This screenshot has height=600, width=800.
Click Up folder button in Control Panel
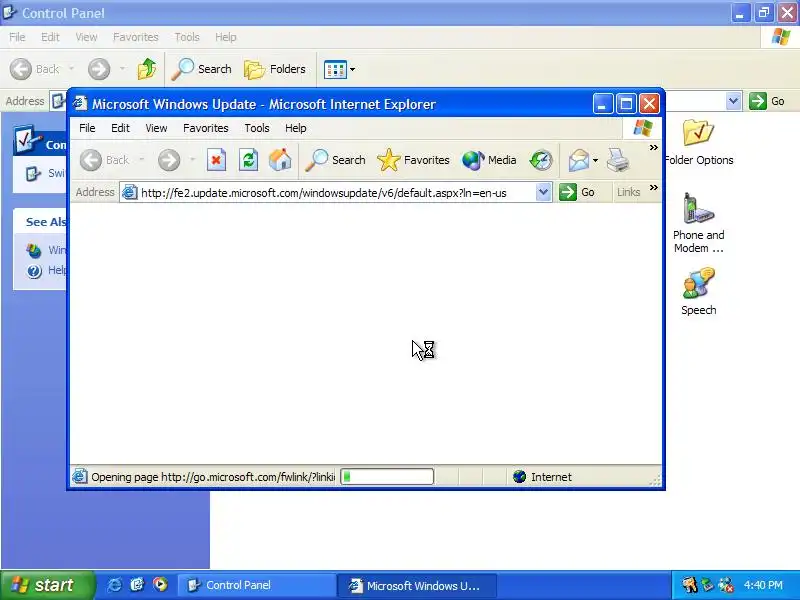click(x=146, y=69)
